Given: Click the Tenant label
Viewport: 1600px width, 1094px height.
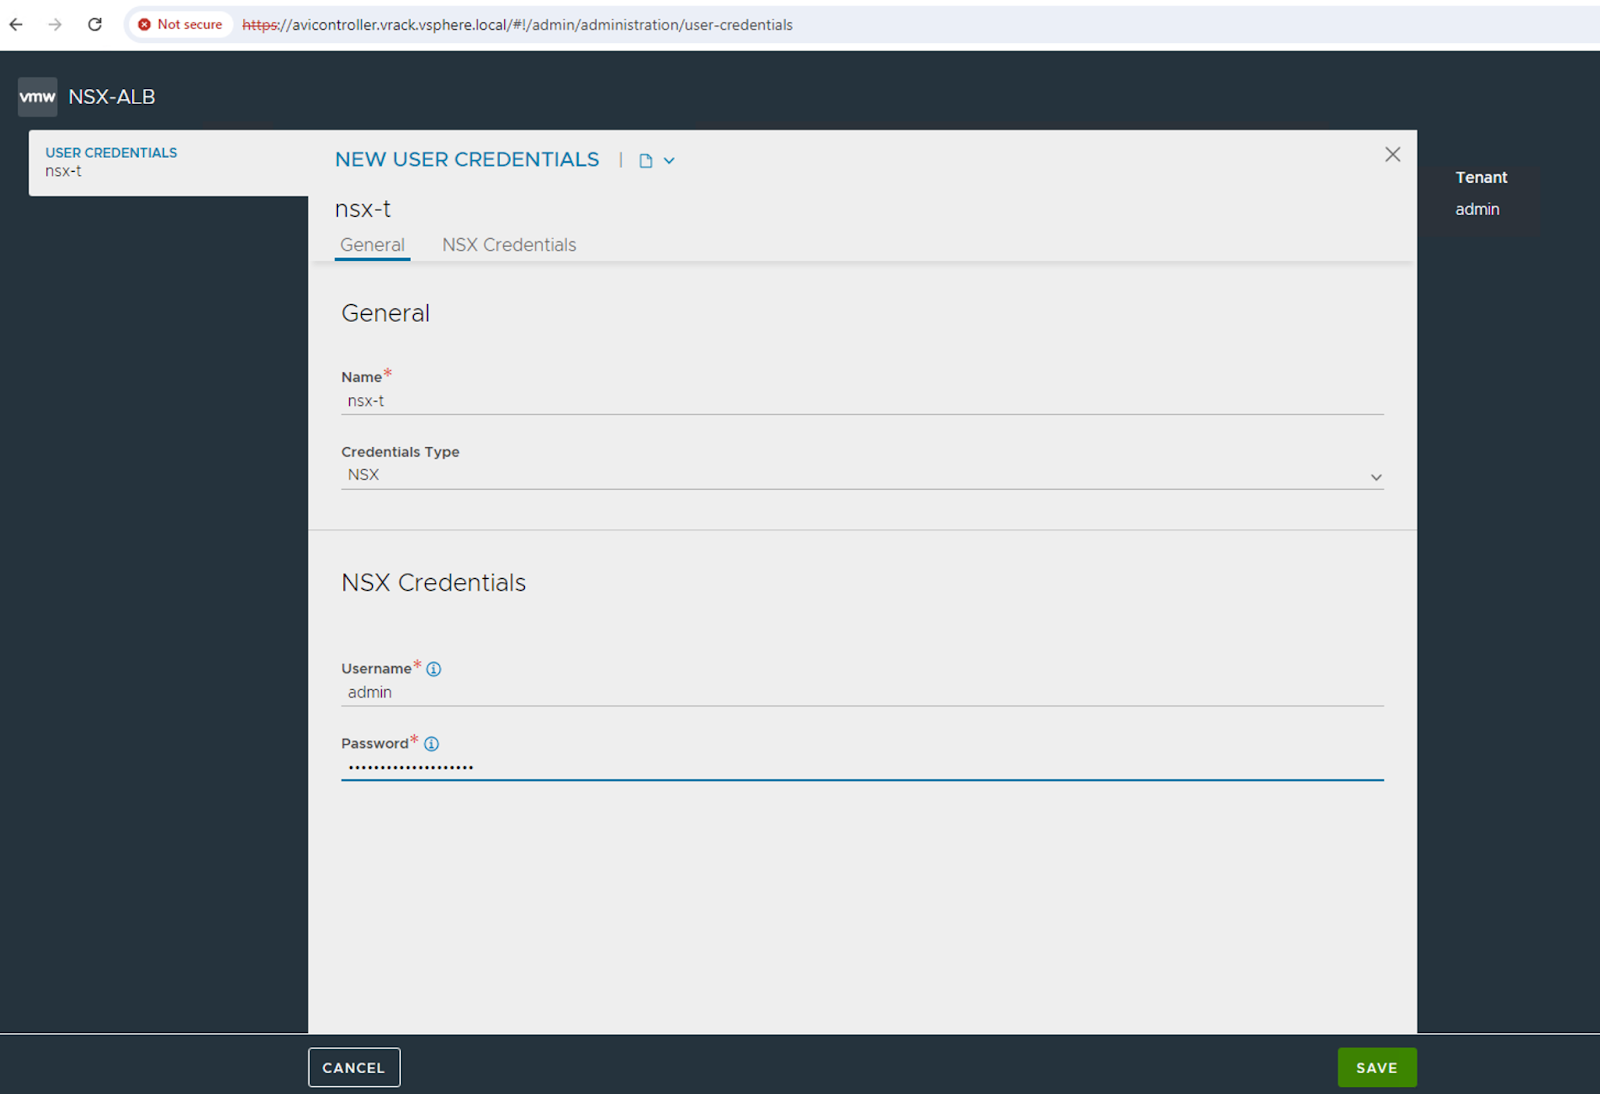Looking at the screenshot, I should 1481,177.
